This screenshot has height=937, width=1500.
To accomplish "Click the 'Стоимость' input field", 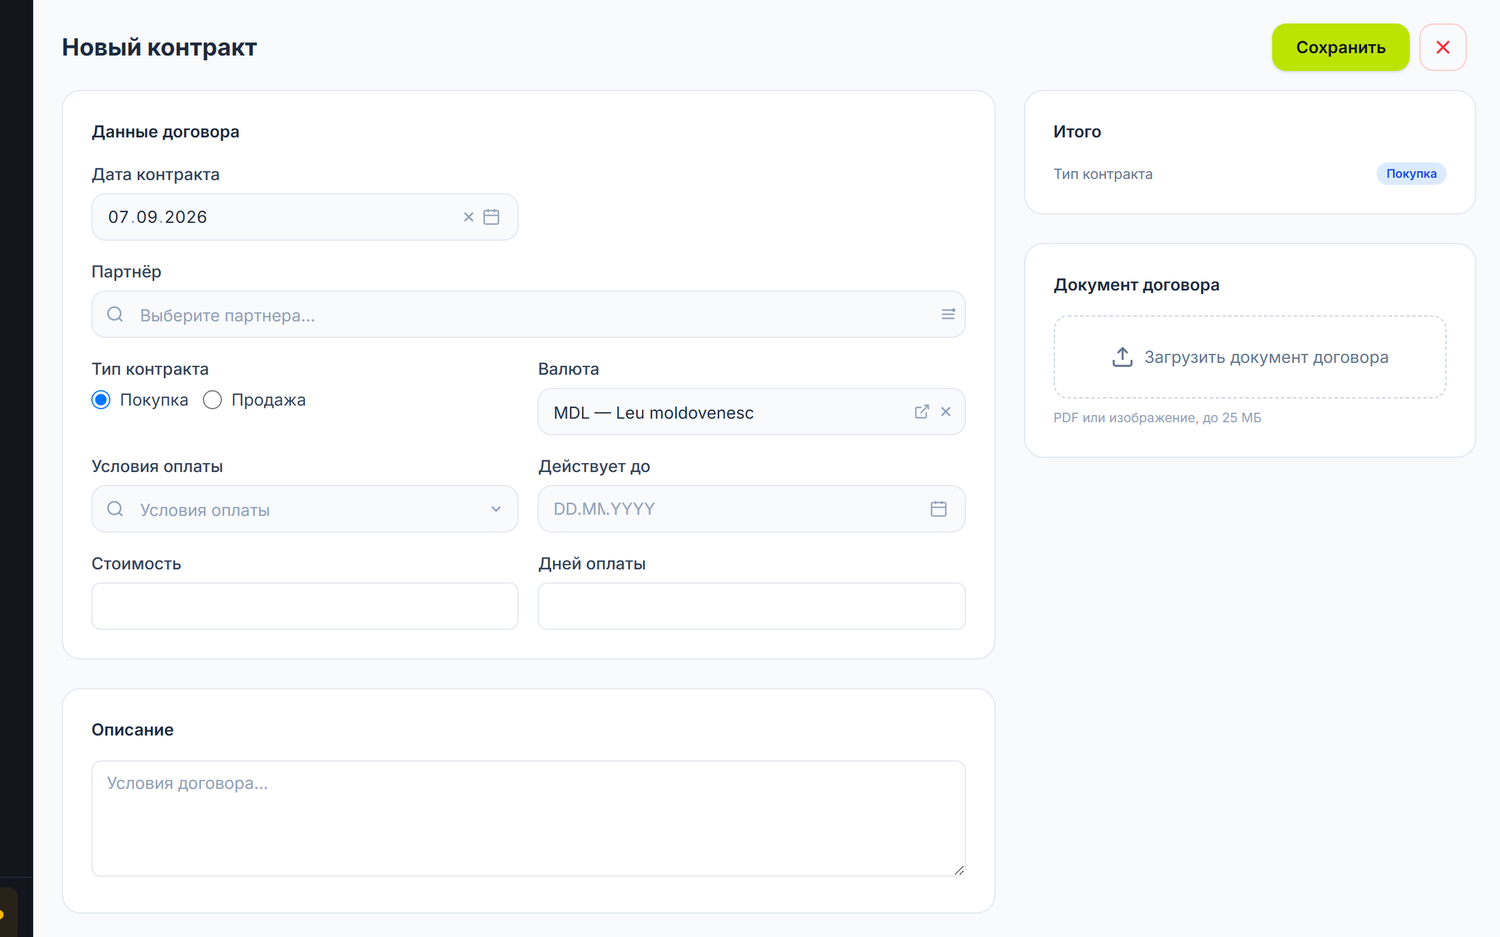I will point(304,606).
